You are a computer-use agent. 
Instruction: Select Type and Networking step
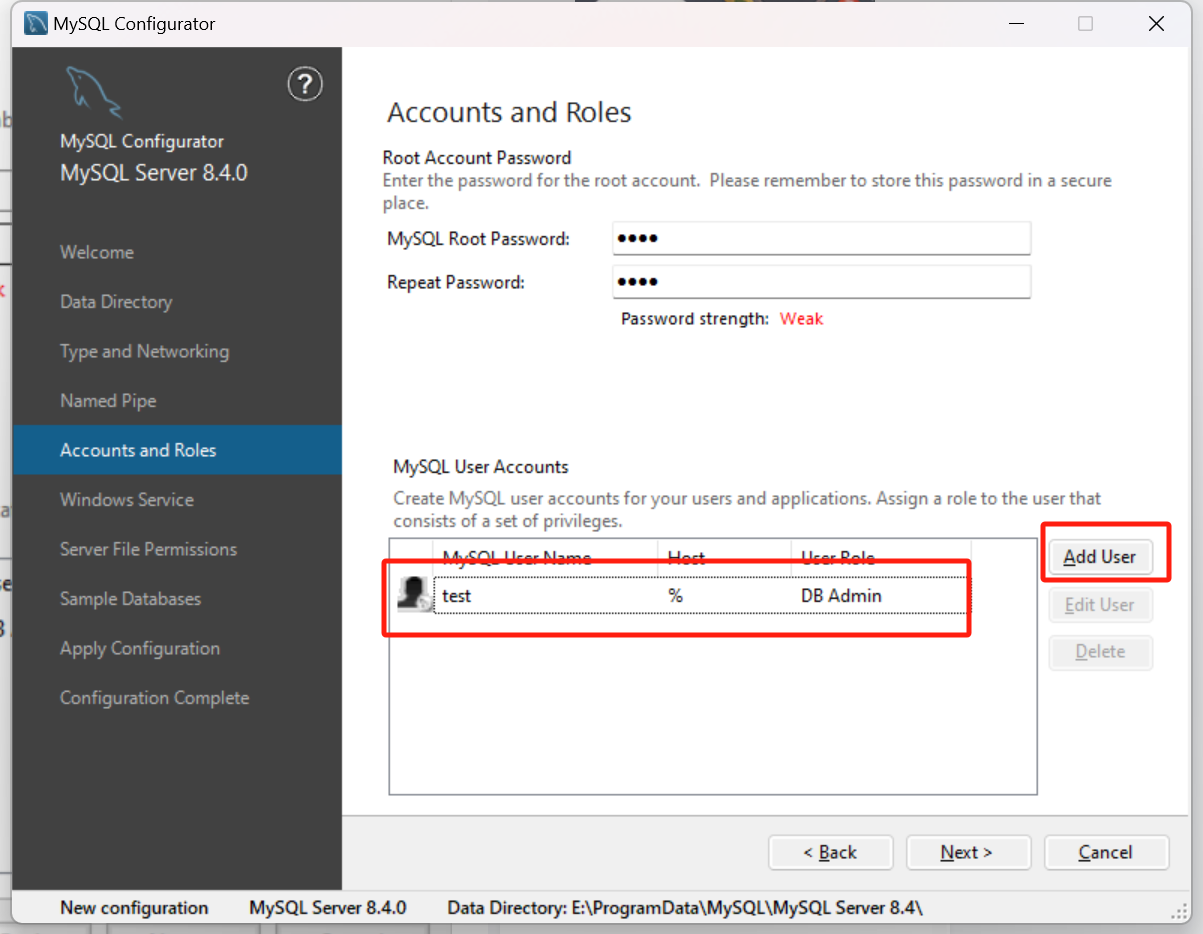144,351
